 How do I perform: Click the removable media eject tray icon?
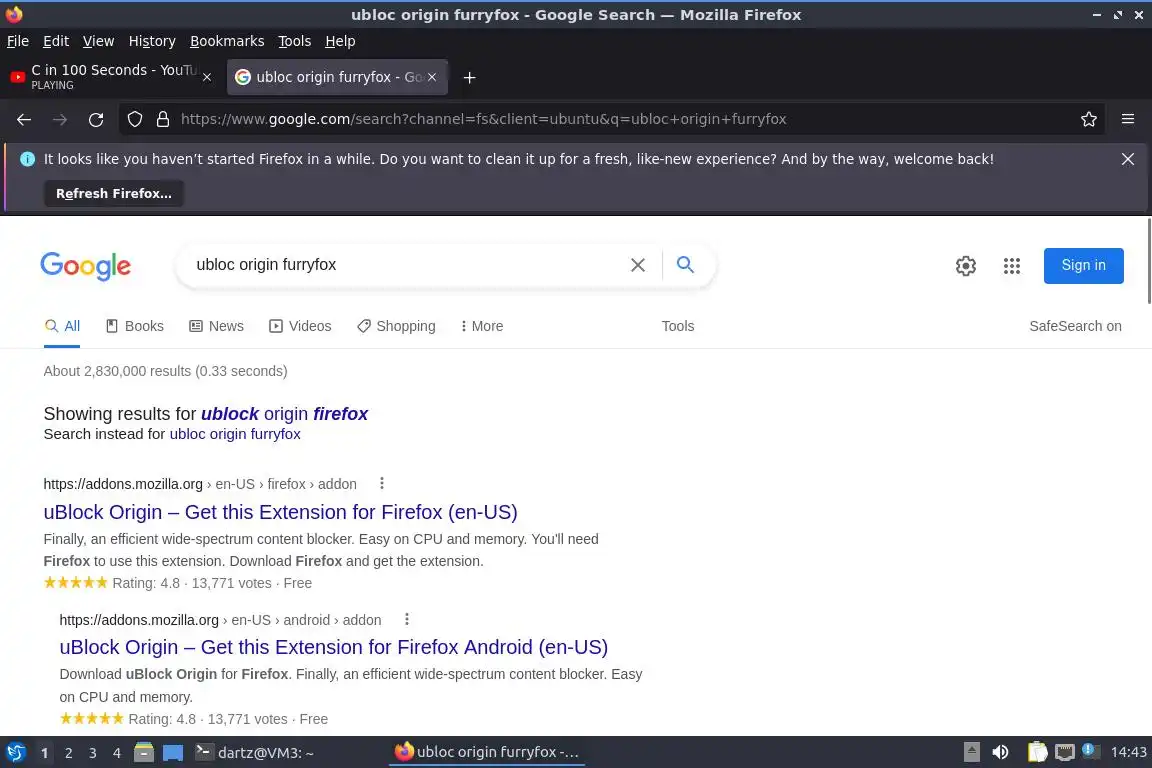tap(971, 752)
